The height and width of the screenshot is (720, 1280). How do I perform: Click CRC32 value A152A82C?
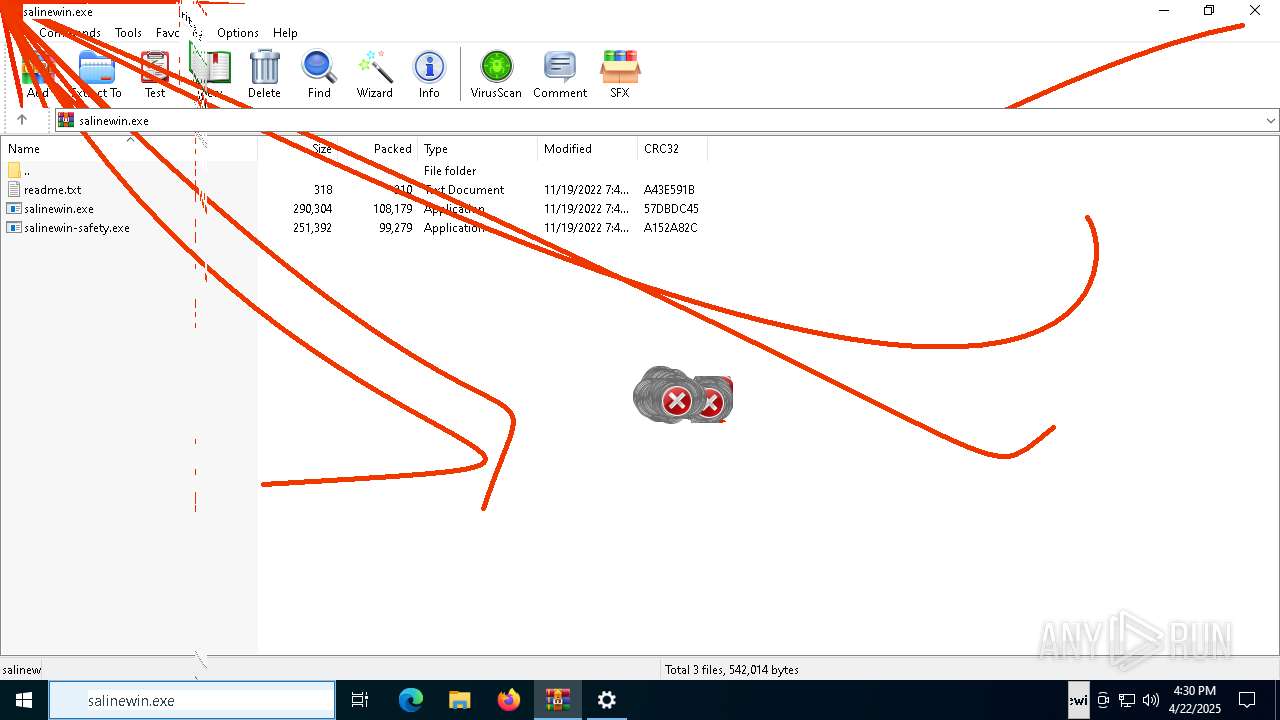670,228
